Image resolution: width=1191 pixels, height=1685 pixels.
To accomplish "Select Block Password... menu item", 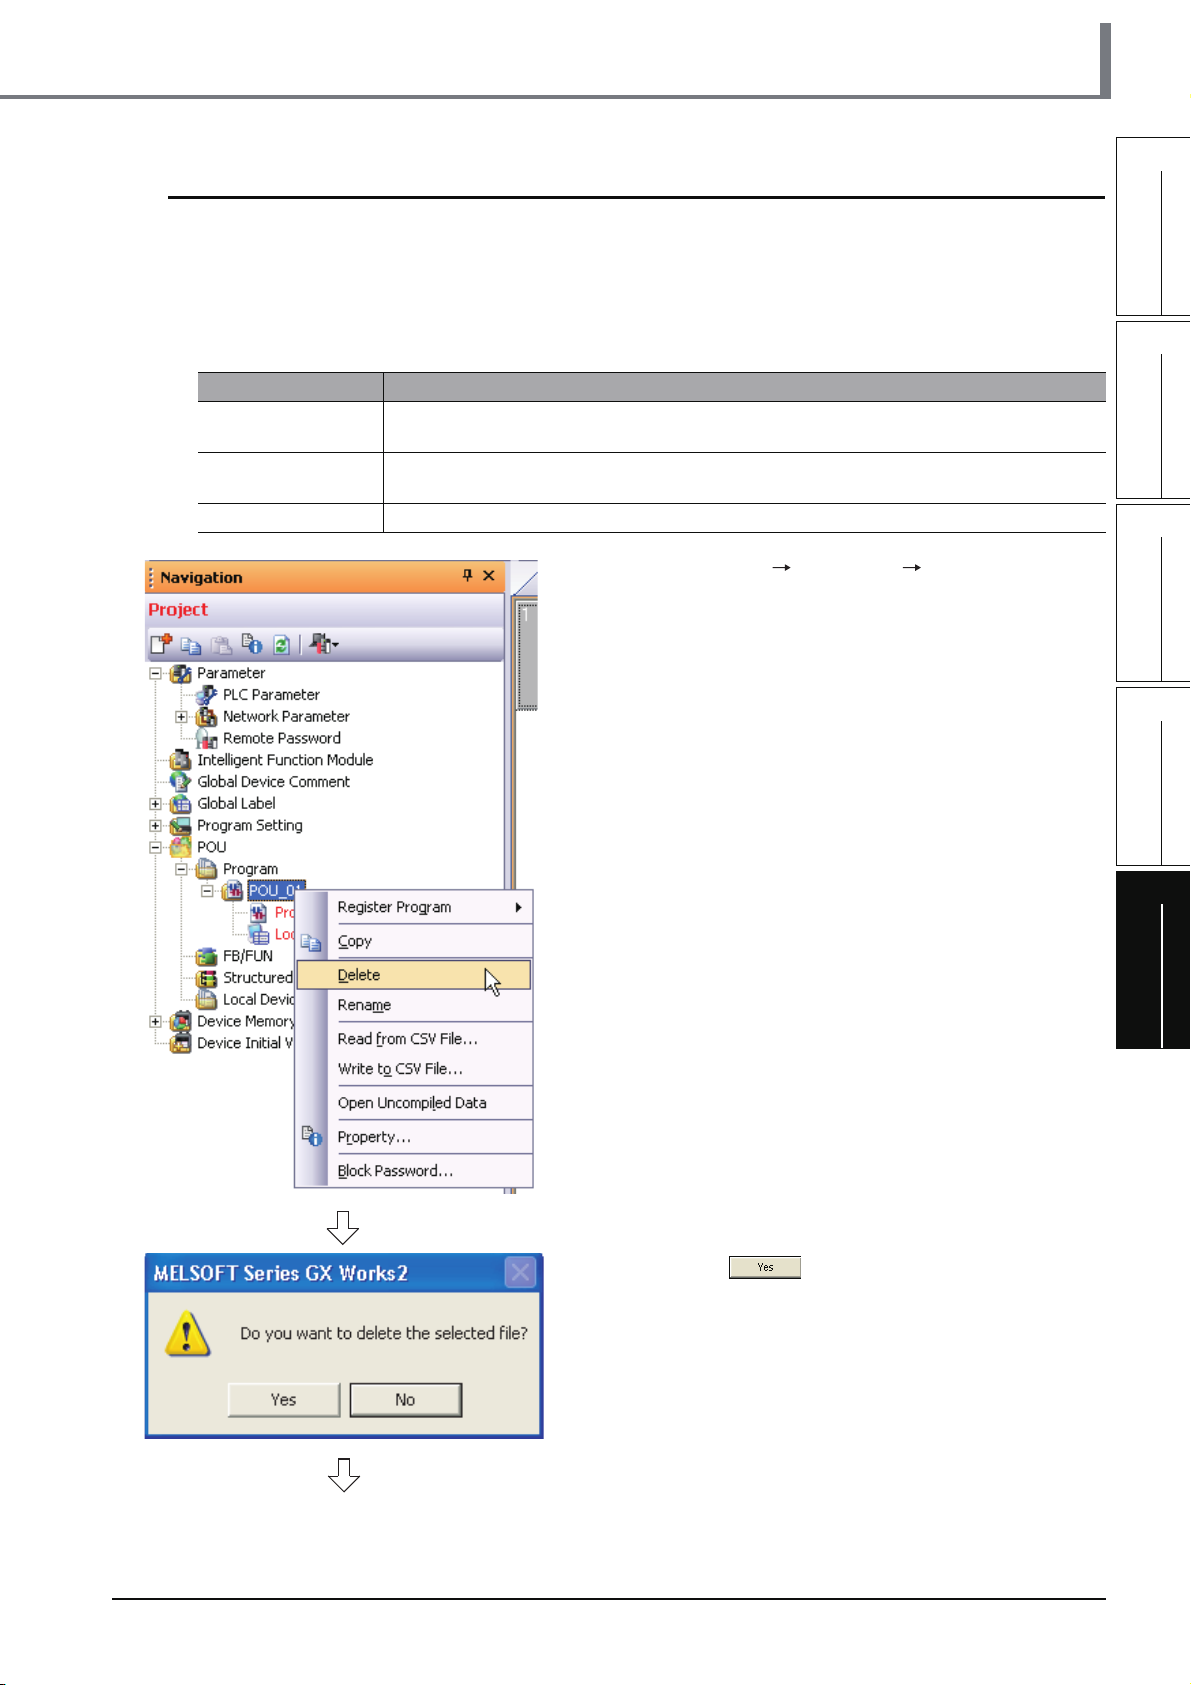I will tap(415, 1171).
